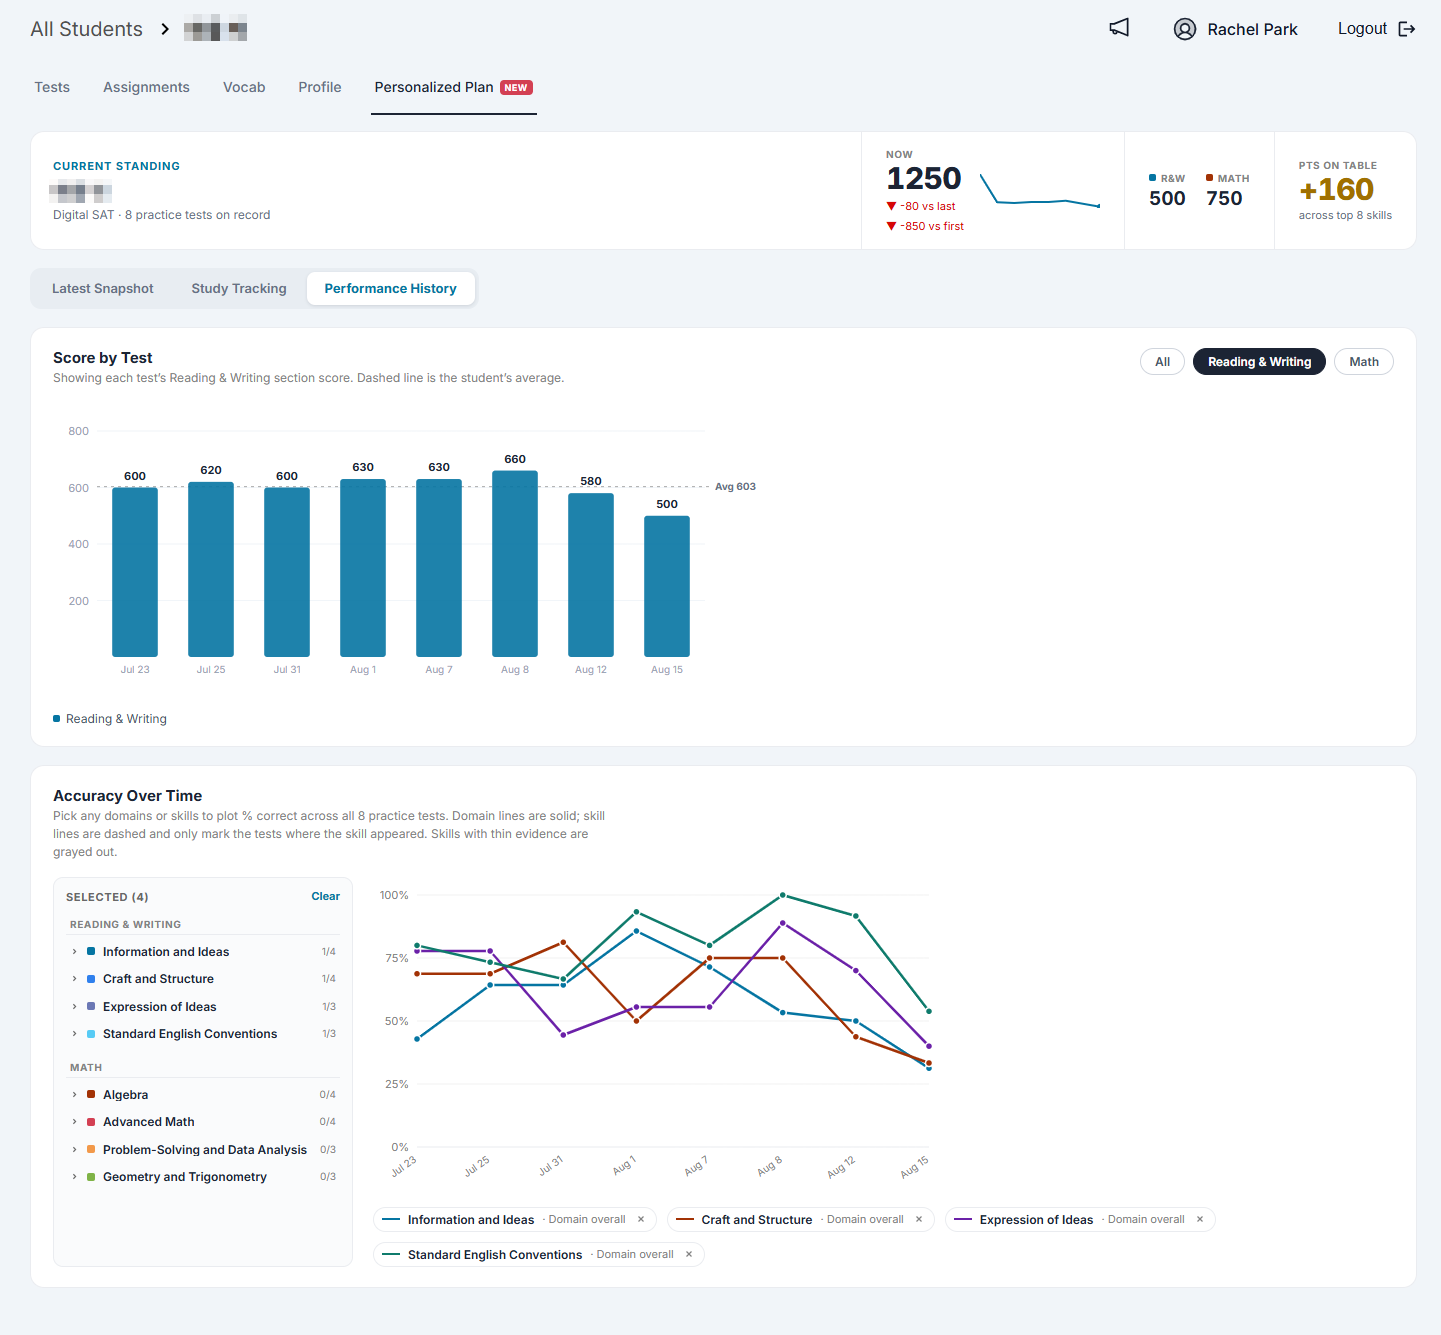Click the logout arrow icon
1441x1335 pixels.
(1407, 29)
